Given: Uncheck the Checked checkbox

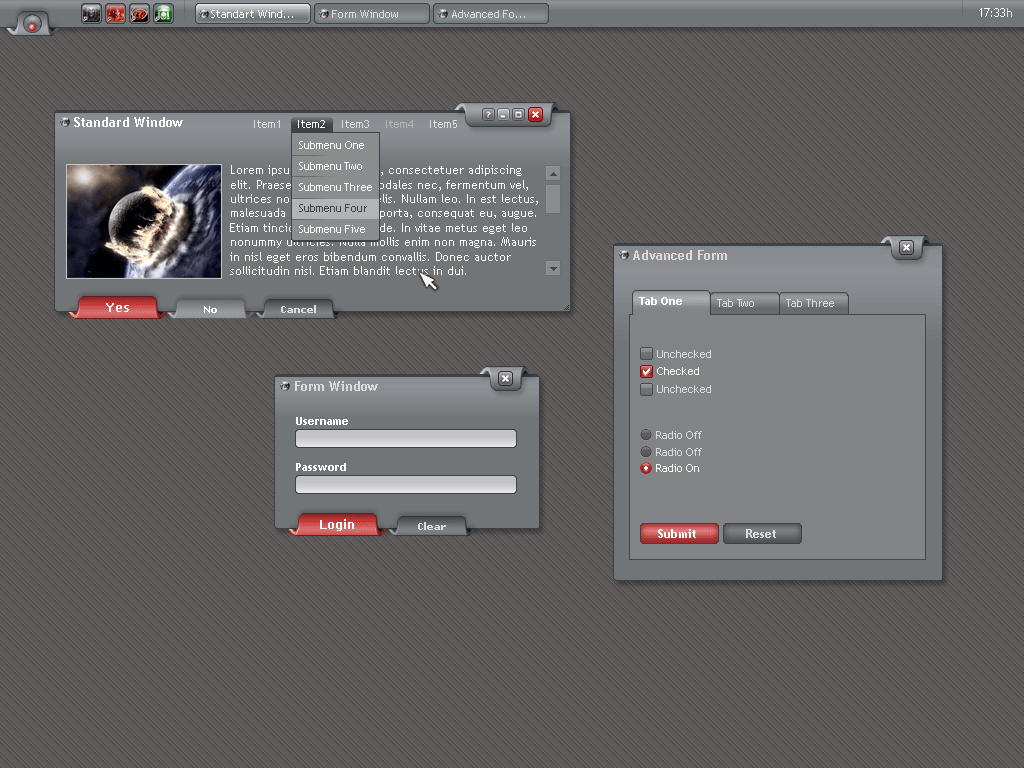Looking at the screenshot, I should 646,371.
